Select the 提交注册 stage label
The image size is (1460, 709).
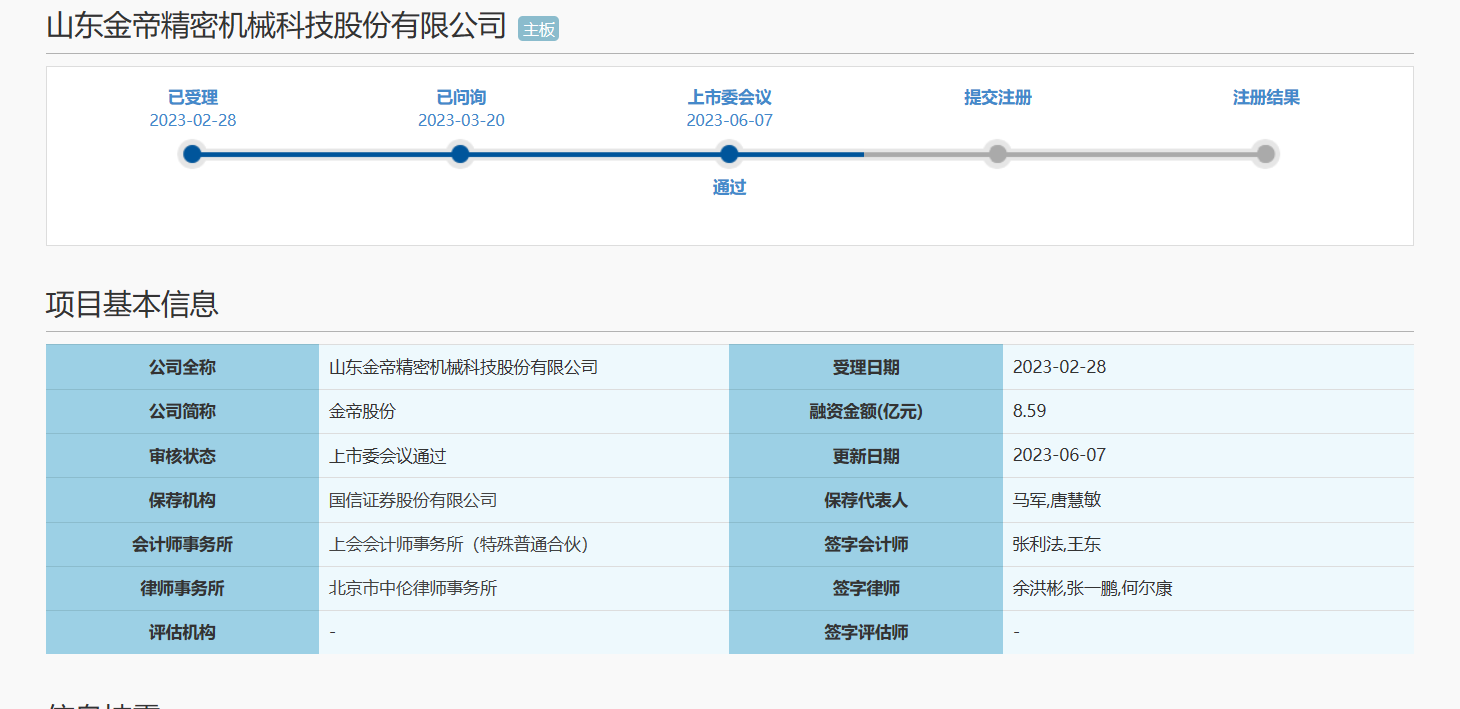coord(998,97)
